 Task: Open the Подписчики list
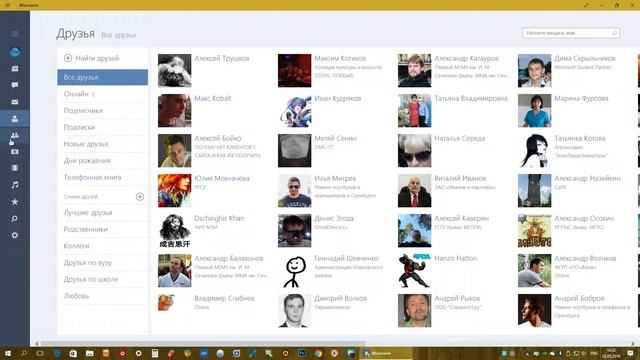(x=102, y=111)
